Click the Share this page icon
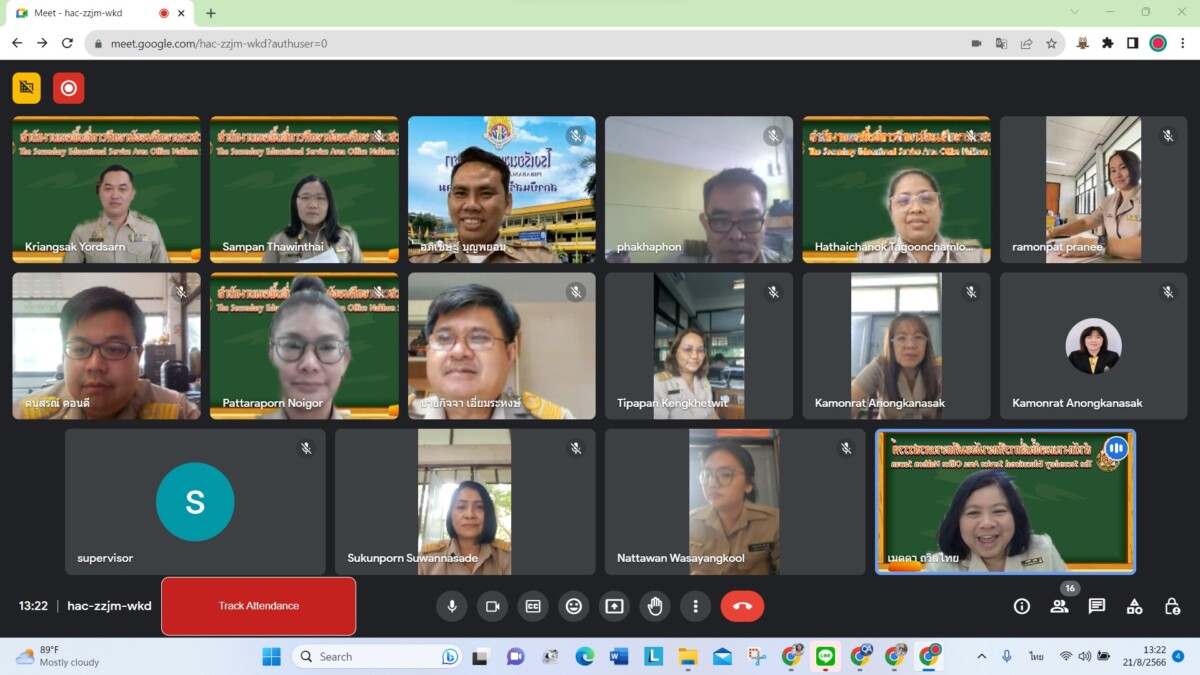The image size is (1200, 675). (x=1026, y=43)
